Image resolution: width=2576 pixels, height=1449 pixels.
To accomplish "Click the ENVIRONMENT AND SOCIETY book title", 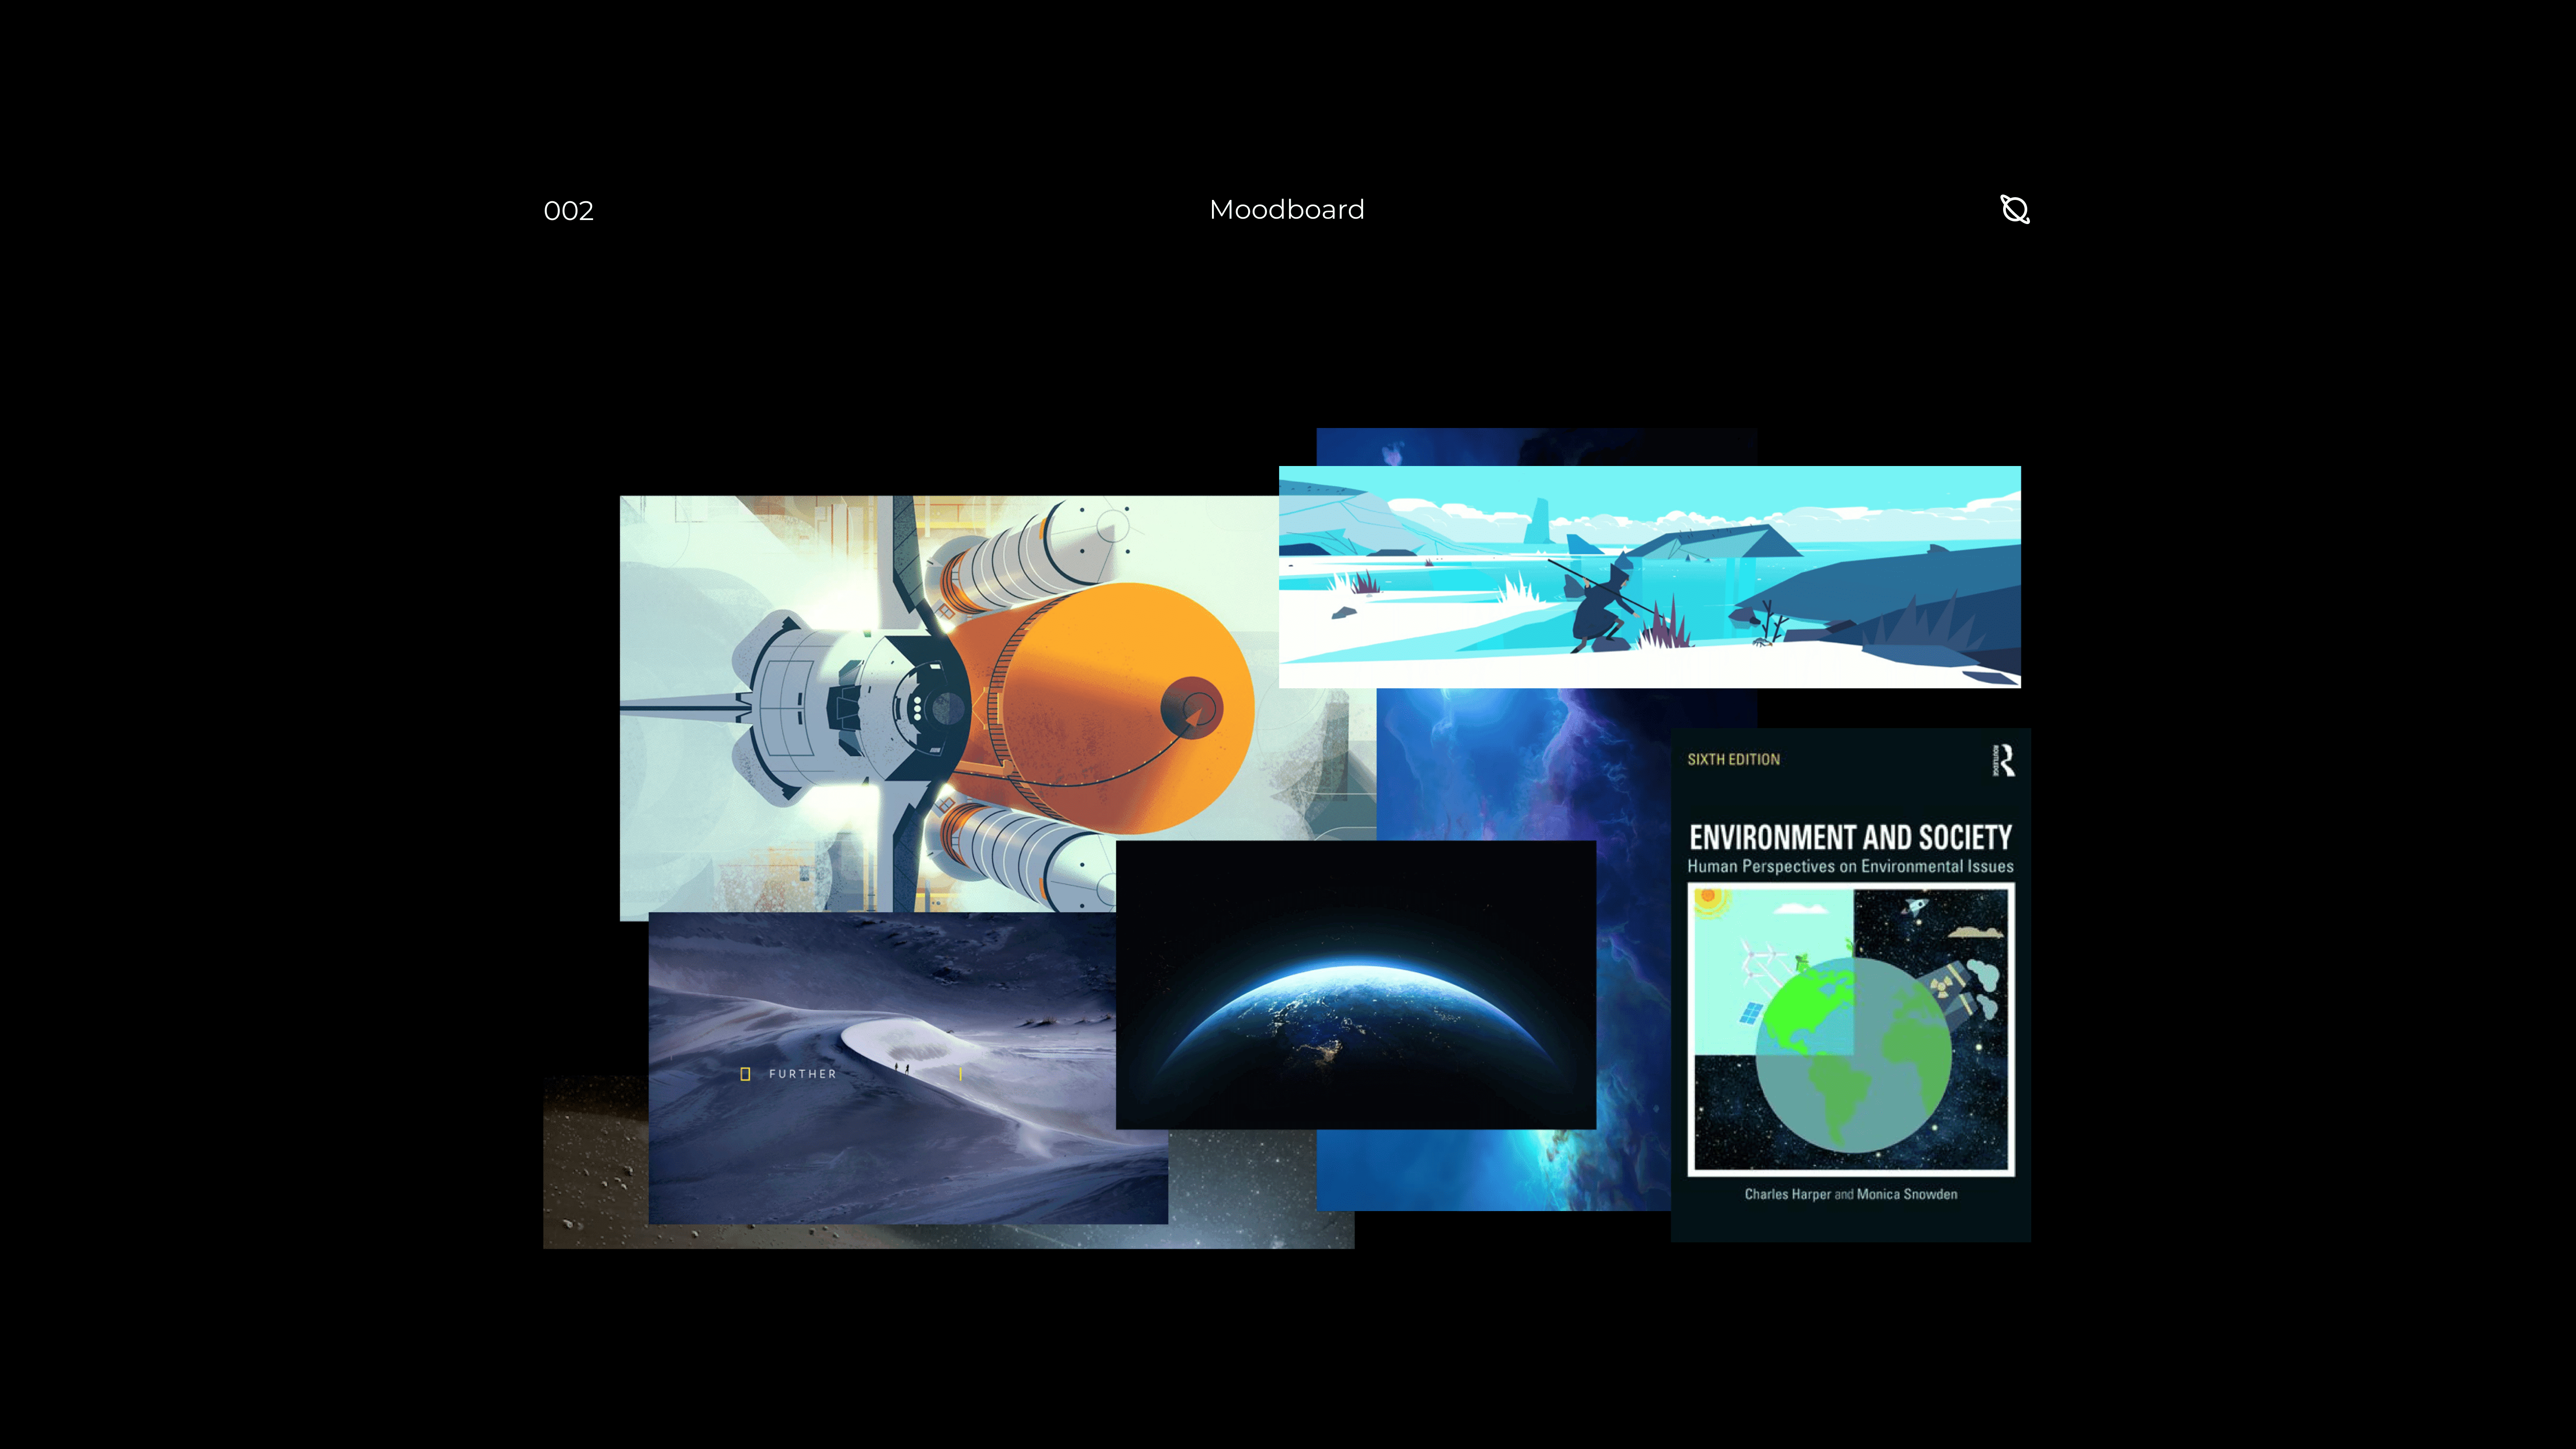I will pyautogui.click(x=1850, y=837).
